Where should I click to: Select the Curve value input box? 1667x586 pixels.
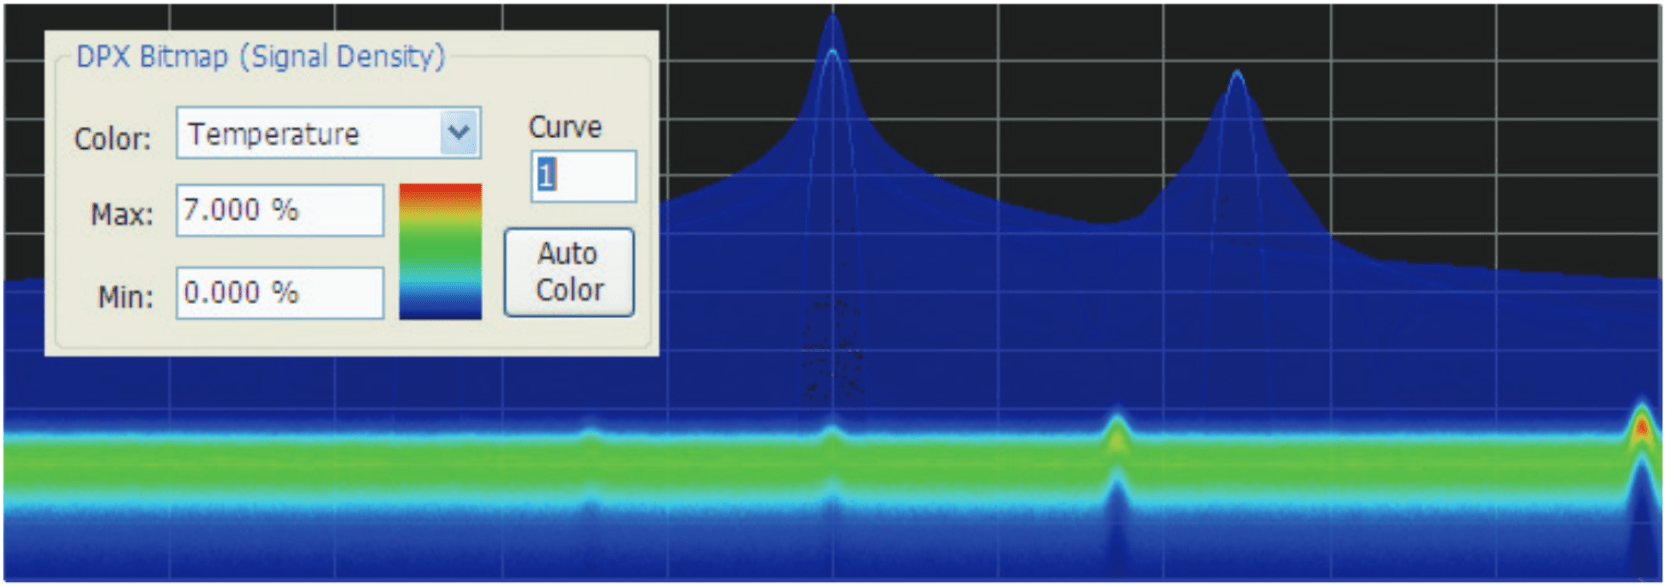pos(583,176)
